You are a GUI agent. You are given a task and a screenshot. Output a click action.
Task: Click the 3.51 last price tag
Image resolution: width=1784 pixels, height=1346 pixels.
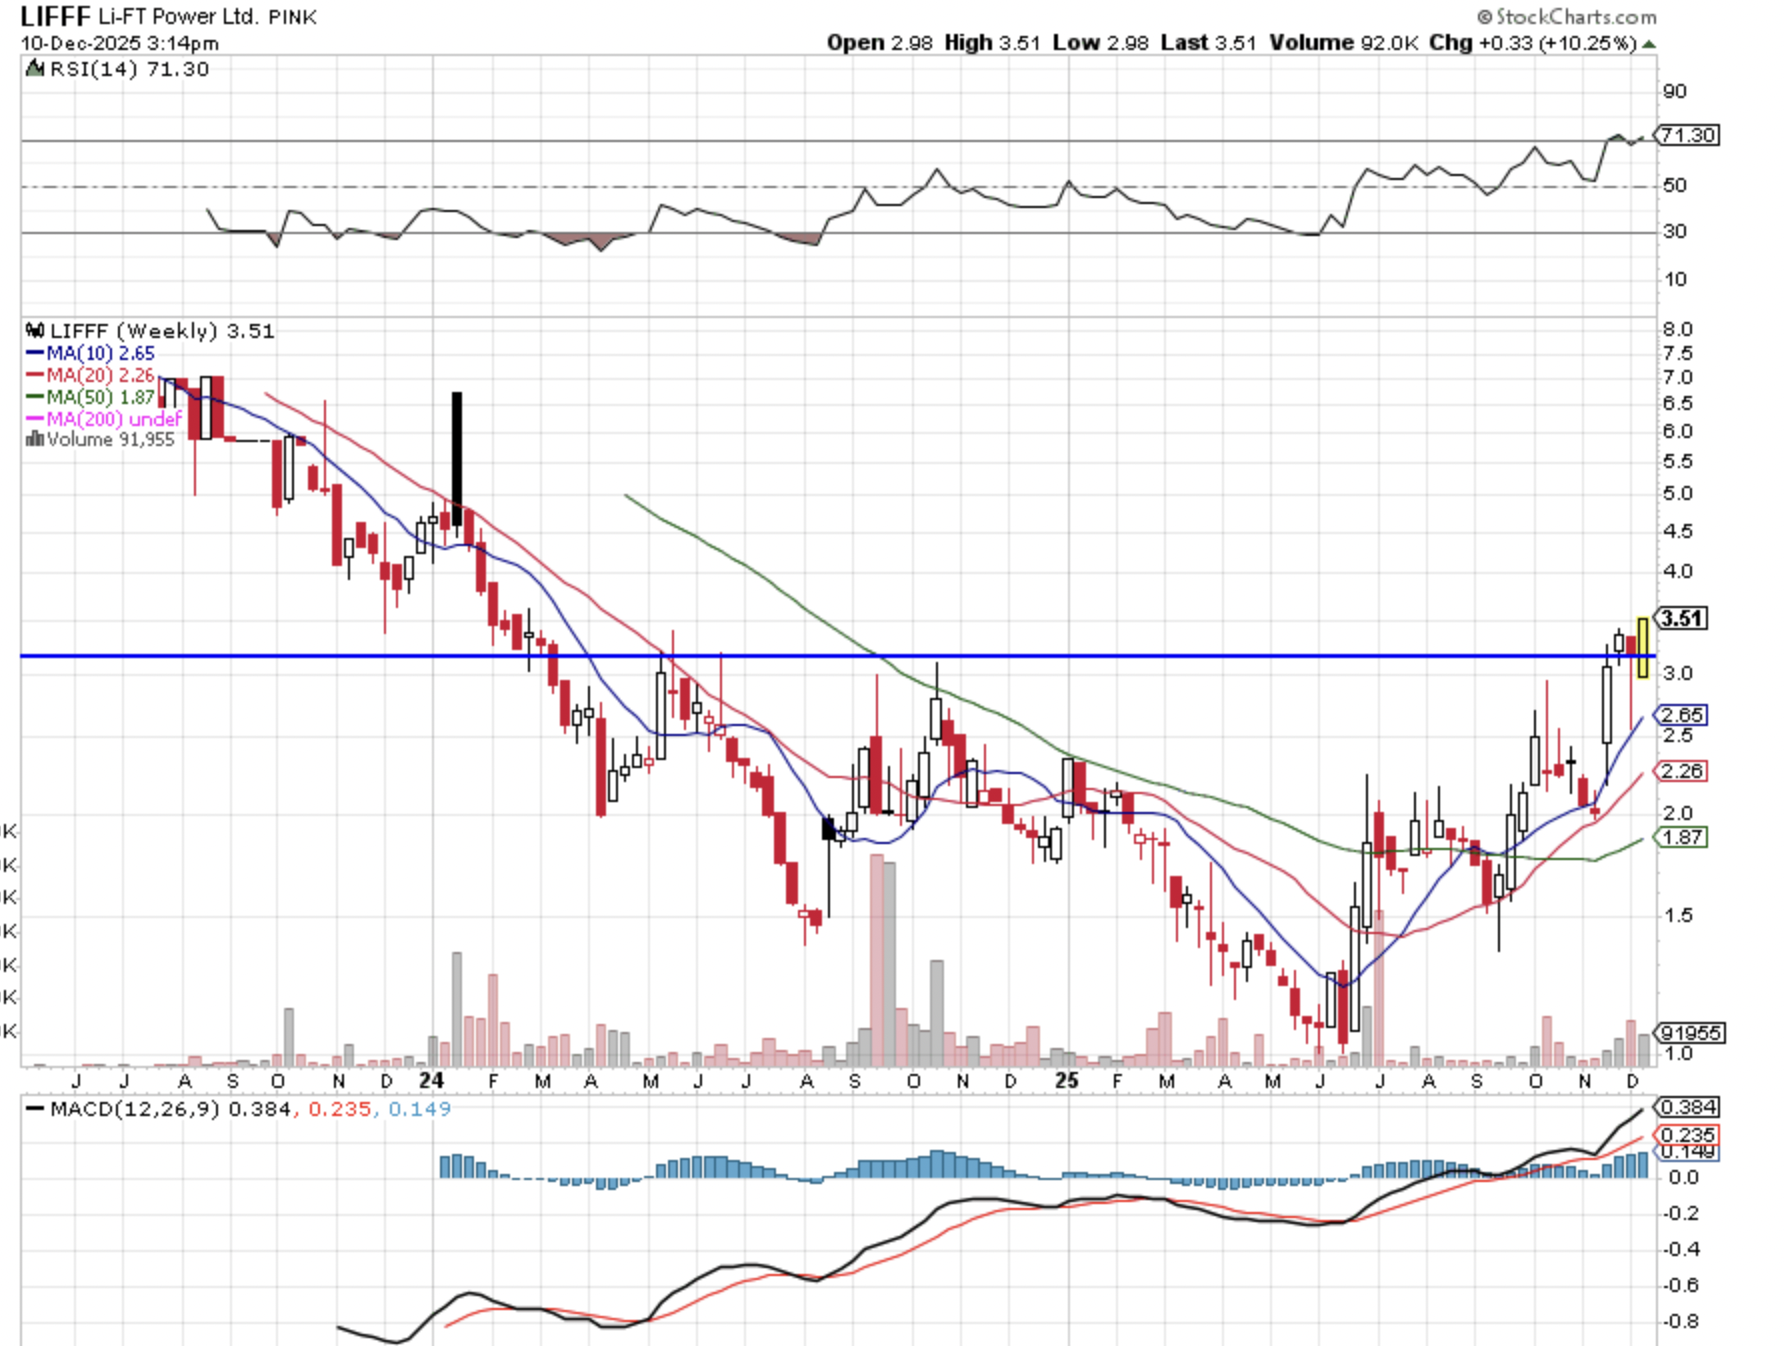(x=1682, y=618)
